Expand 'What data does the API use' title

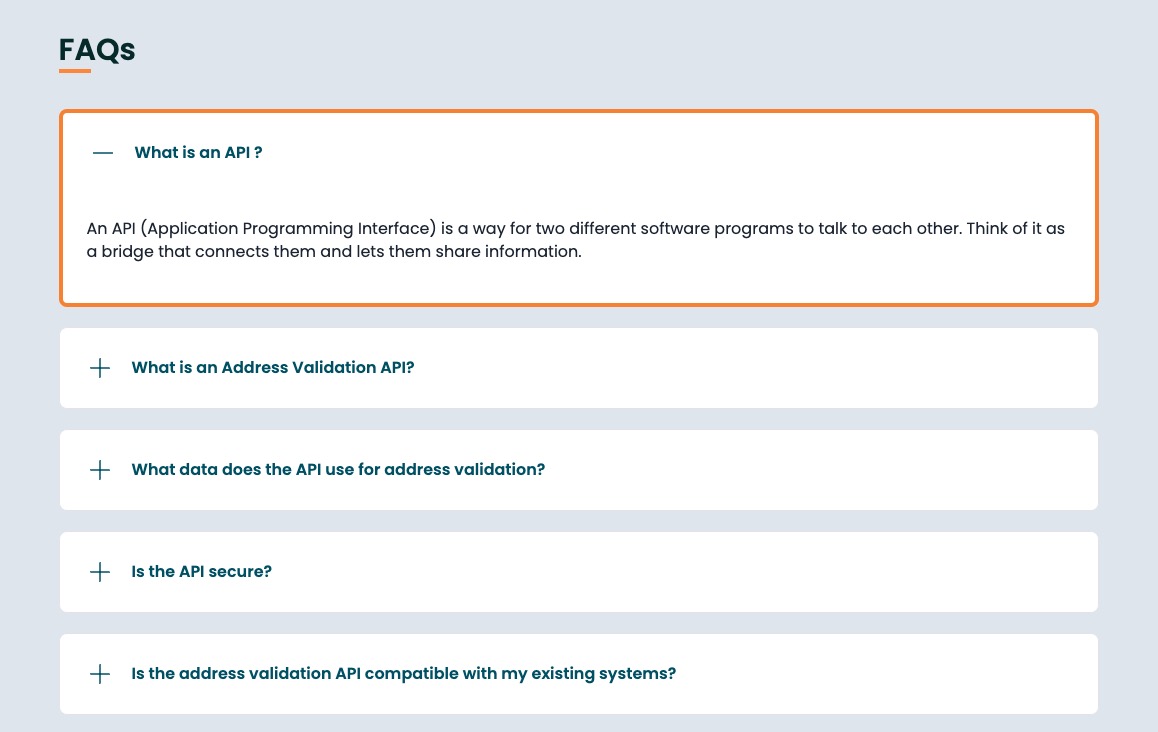[338, 469]
